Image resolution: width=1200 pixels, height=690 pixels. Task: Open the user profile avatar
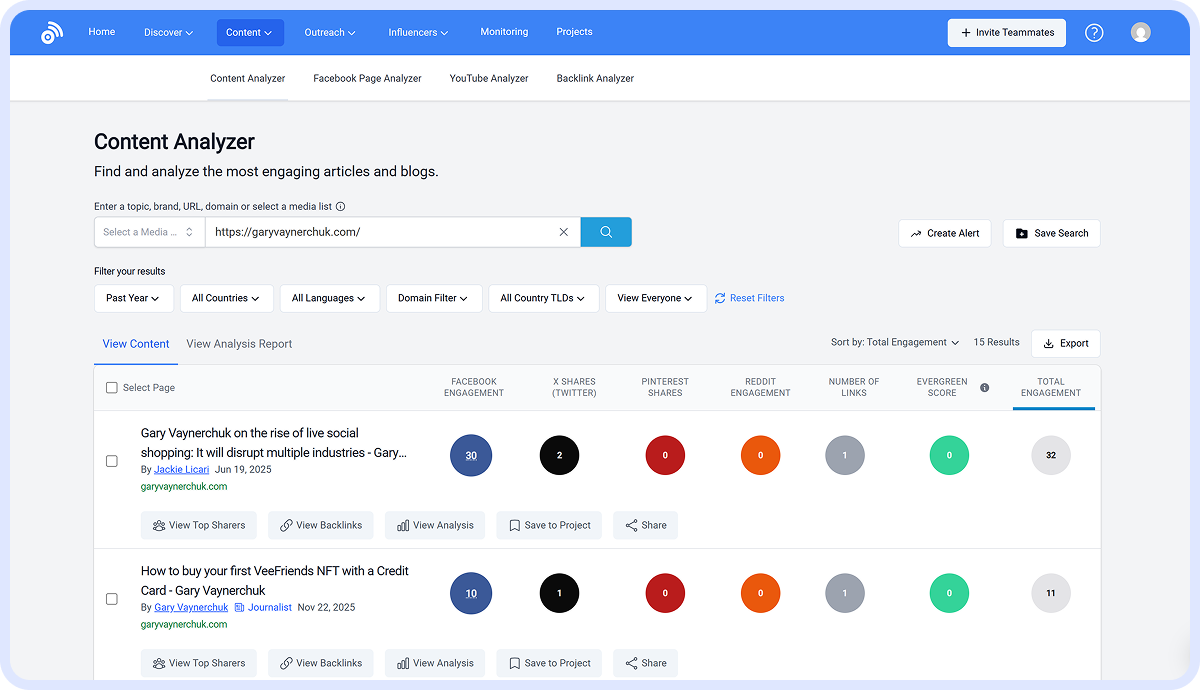coord(1140,33)
